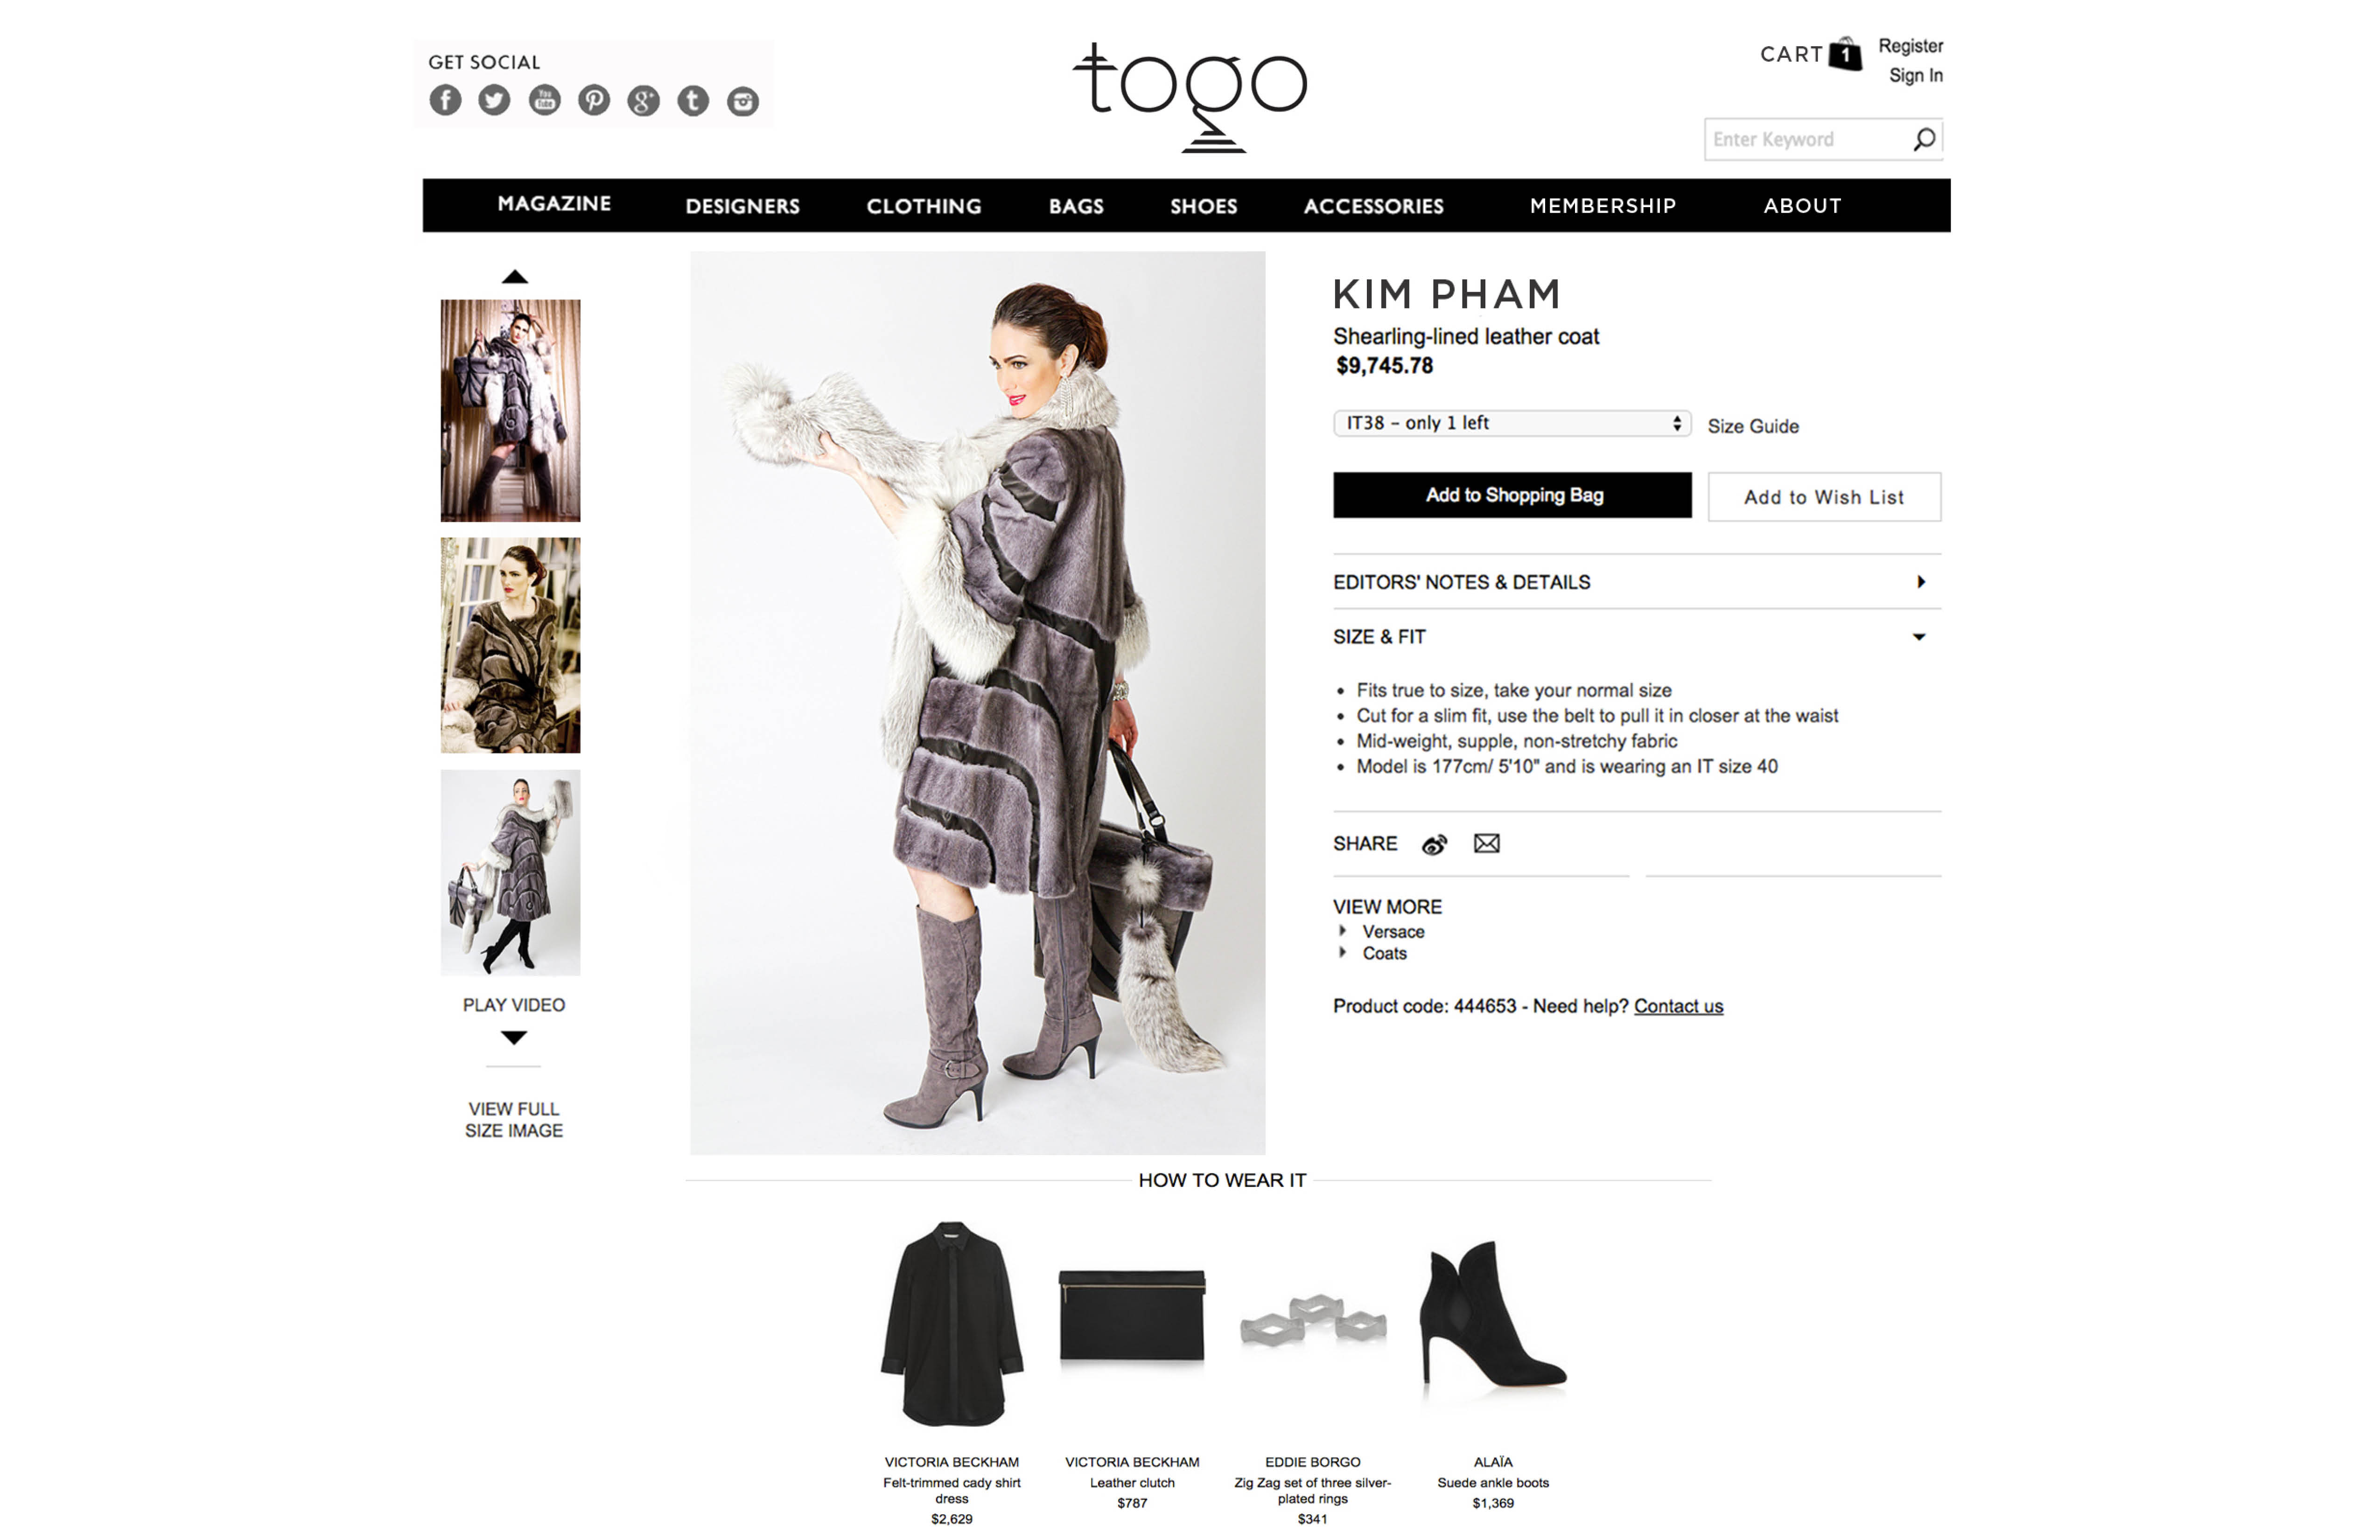The height and width of the screenshot is (1540, 2380).
Task: Click the cart shopping bag icon
Action: pos(1845,54)
